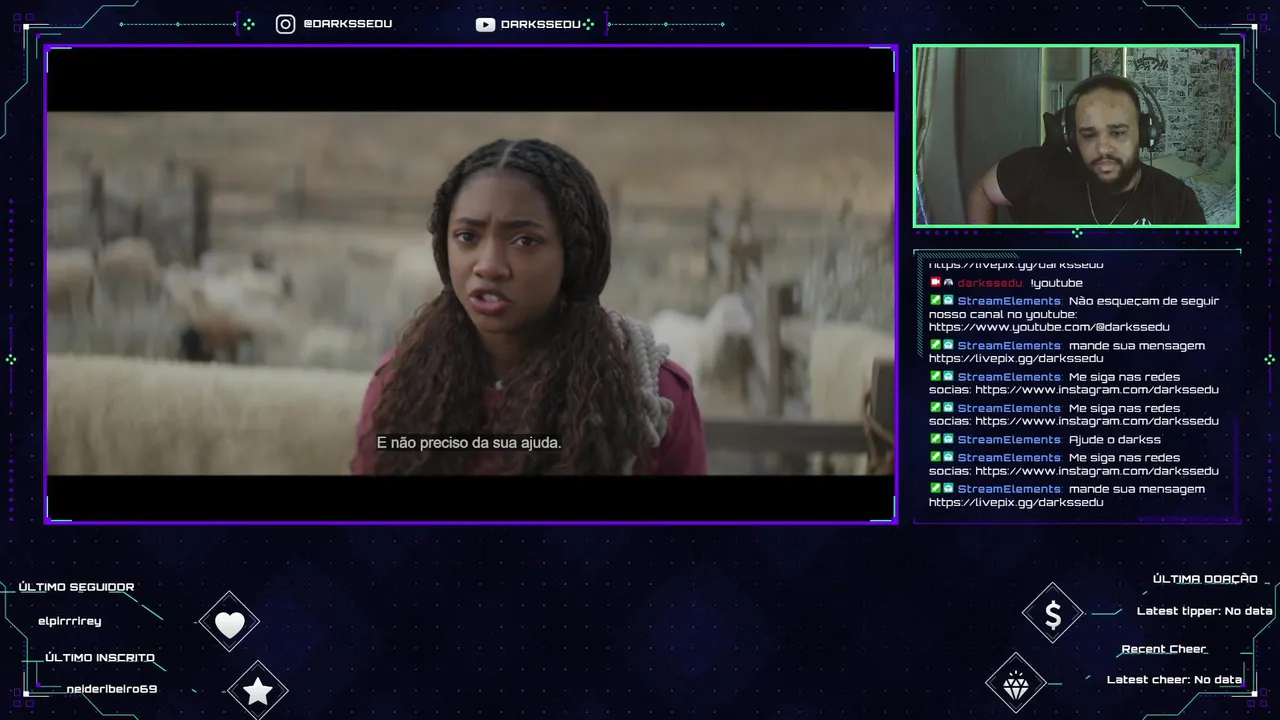Click the heart icon beside Último Seguidor
Image resolution: width=1280 pixels, height=720 pixels.
click(229, 624)
